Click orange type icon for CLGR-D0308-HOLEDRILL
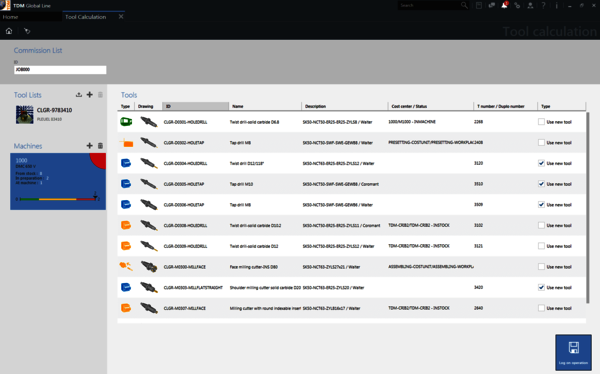Image resolution: width=600 pixels, height=374 pixels. tap(126, 225)
